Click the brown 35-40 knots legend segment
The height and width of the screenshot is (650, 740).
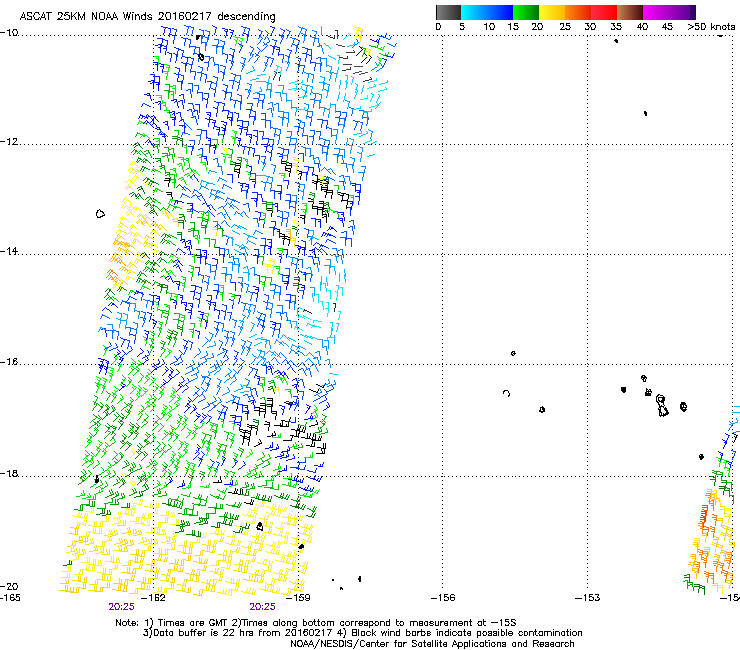point(630,12)
